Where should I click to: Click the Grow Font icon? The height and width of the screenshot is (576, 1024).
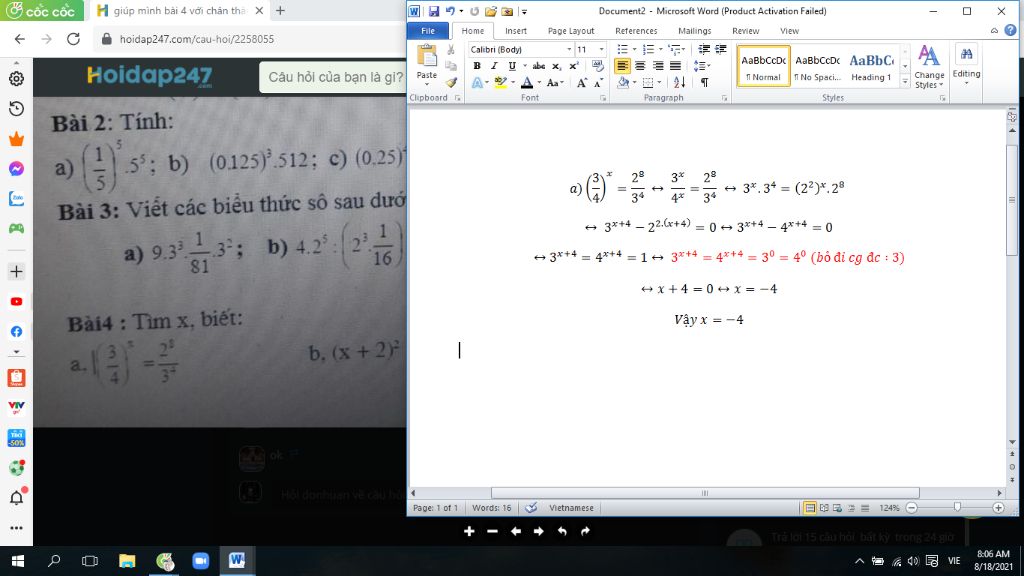tap(581, 83)
